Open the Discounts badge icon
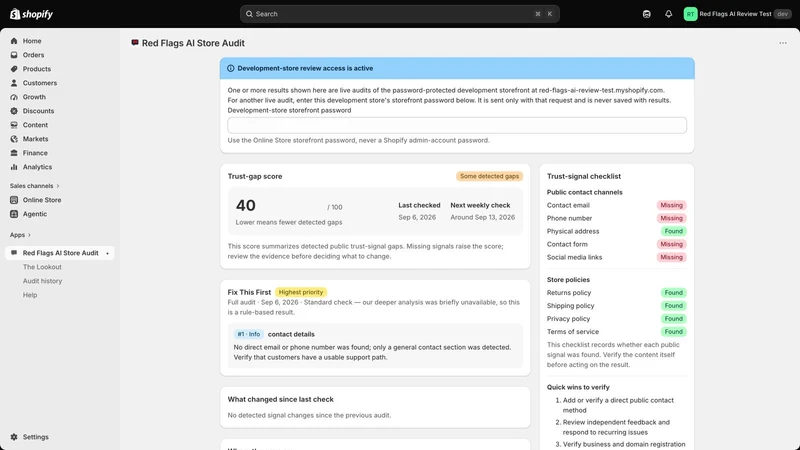The width and height of the screenshot is (800, 450). coord(14,111)
